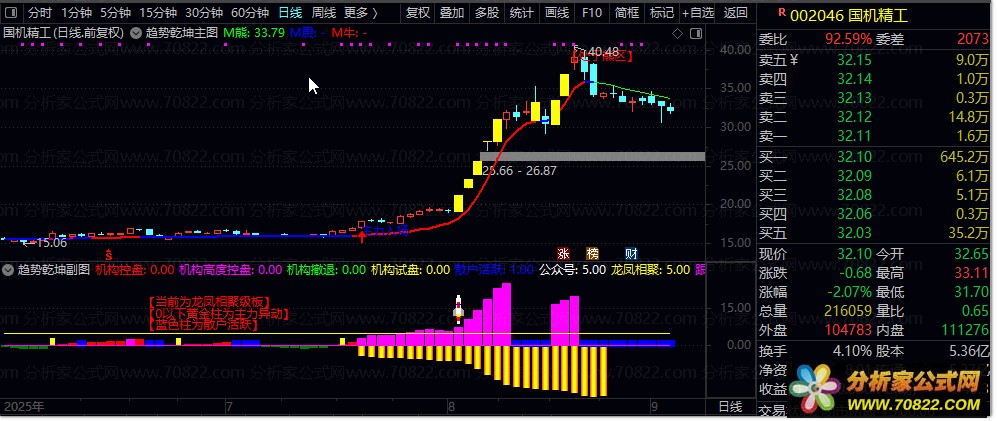The width and height of the screenshot is (997, 421).
Task: Click the 委差 2073 value
Action: point(973,39)
